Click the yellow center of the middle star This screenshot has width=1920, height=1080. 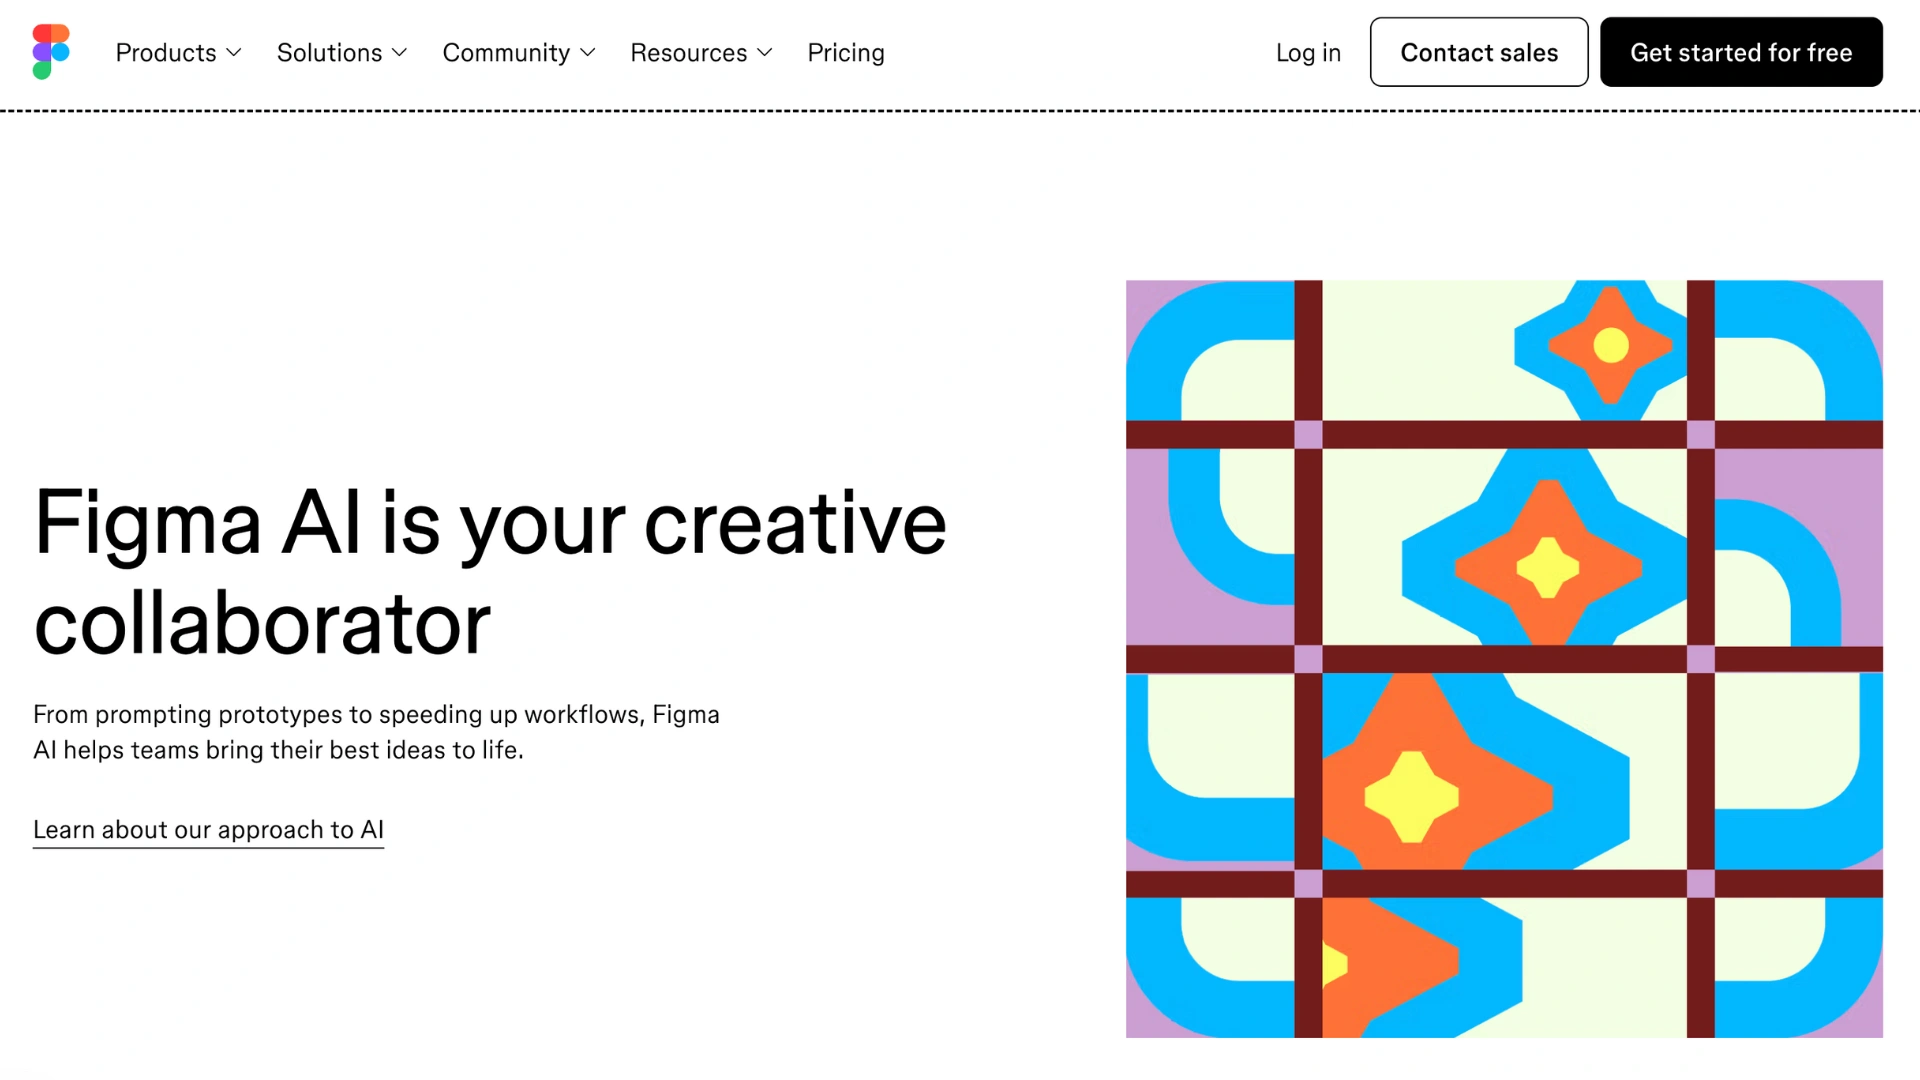(x=1547, y=567)
